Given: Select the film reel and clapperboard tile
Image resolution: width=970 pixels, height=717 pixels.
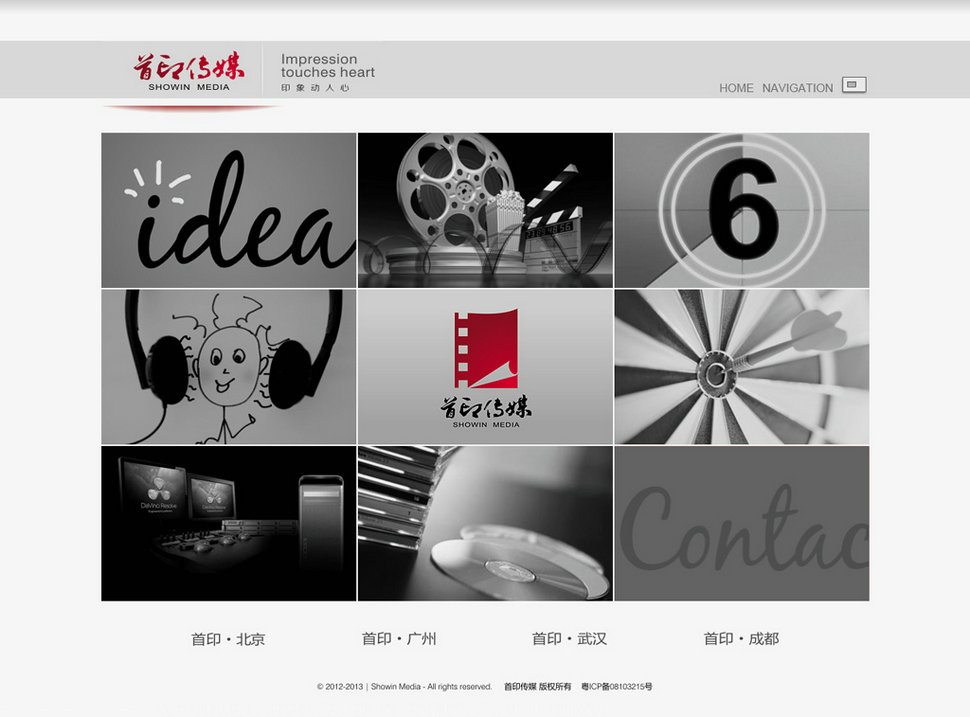Looking at the screenshot, I should 485,210.
